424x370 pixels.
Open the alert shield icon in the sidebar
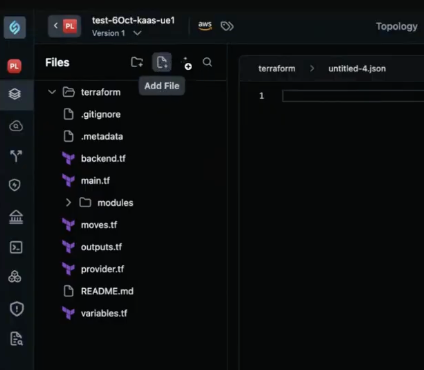(x=16, y=309)
